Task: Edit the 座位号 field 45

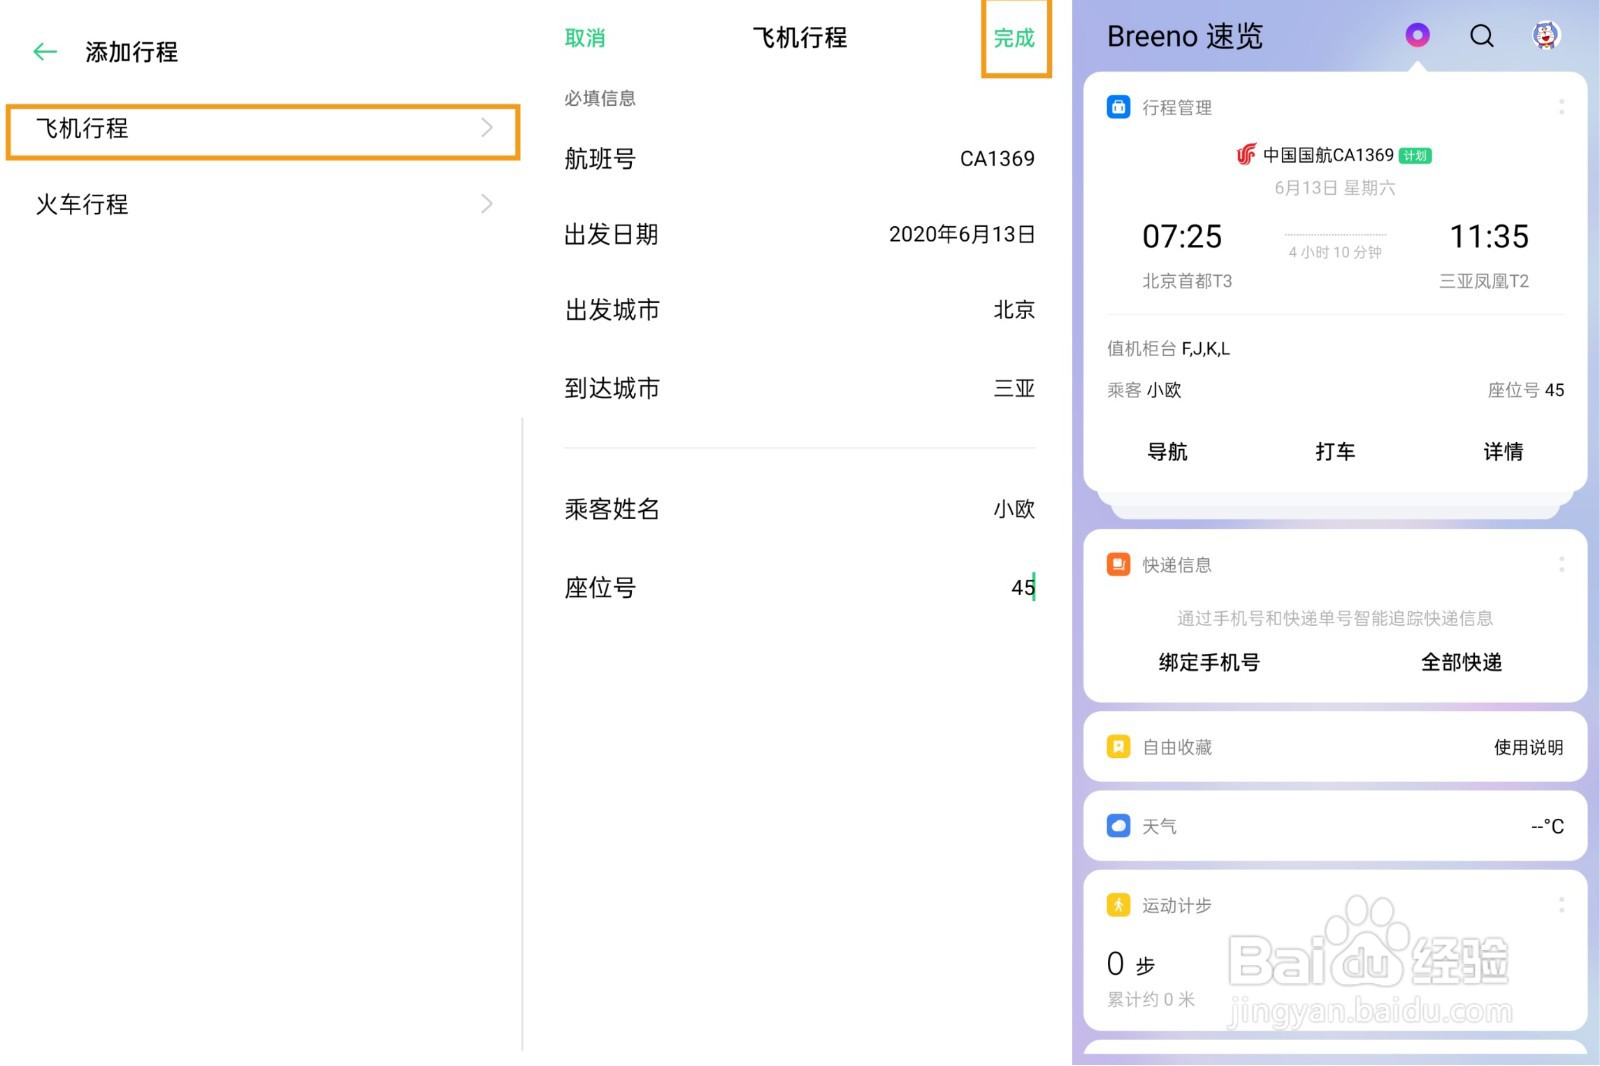Action: click(x=799, y=588)
